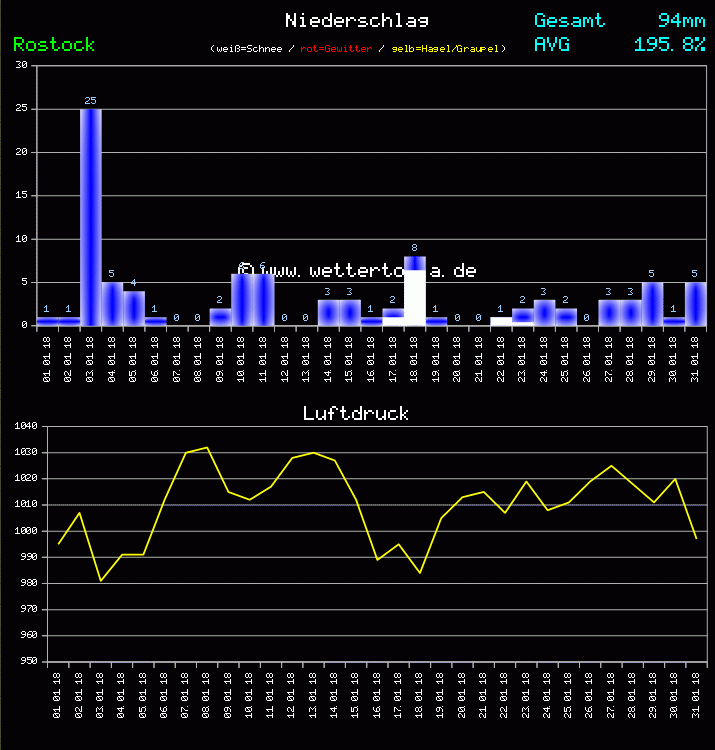Viewport: 715px width, 750px height.
Task: Click the yellow gelb=Hagel/Graupel legend entry
Action: 448,48
